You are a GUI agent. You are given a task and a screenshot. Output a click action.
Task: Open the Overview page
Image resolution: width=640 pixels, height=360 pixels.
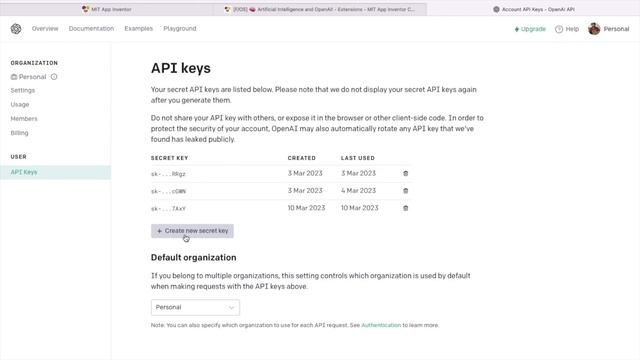[45, 29]
